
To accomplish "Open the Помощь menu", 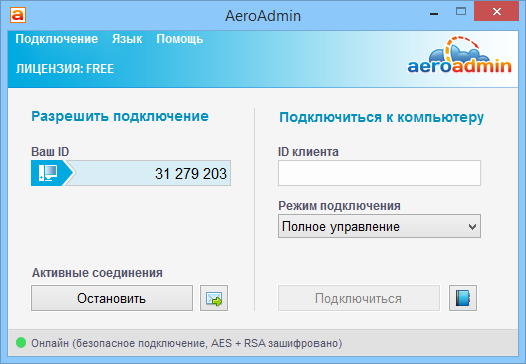I will (180, 39).
